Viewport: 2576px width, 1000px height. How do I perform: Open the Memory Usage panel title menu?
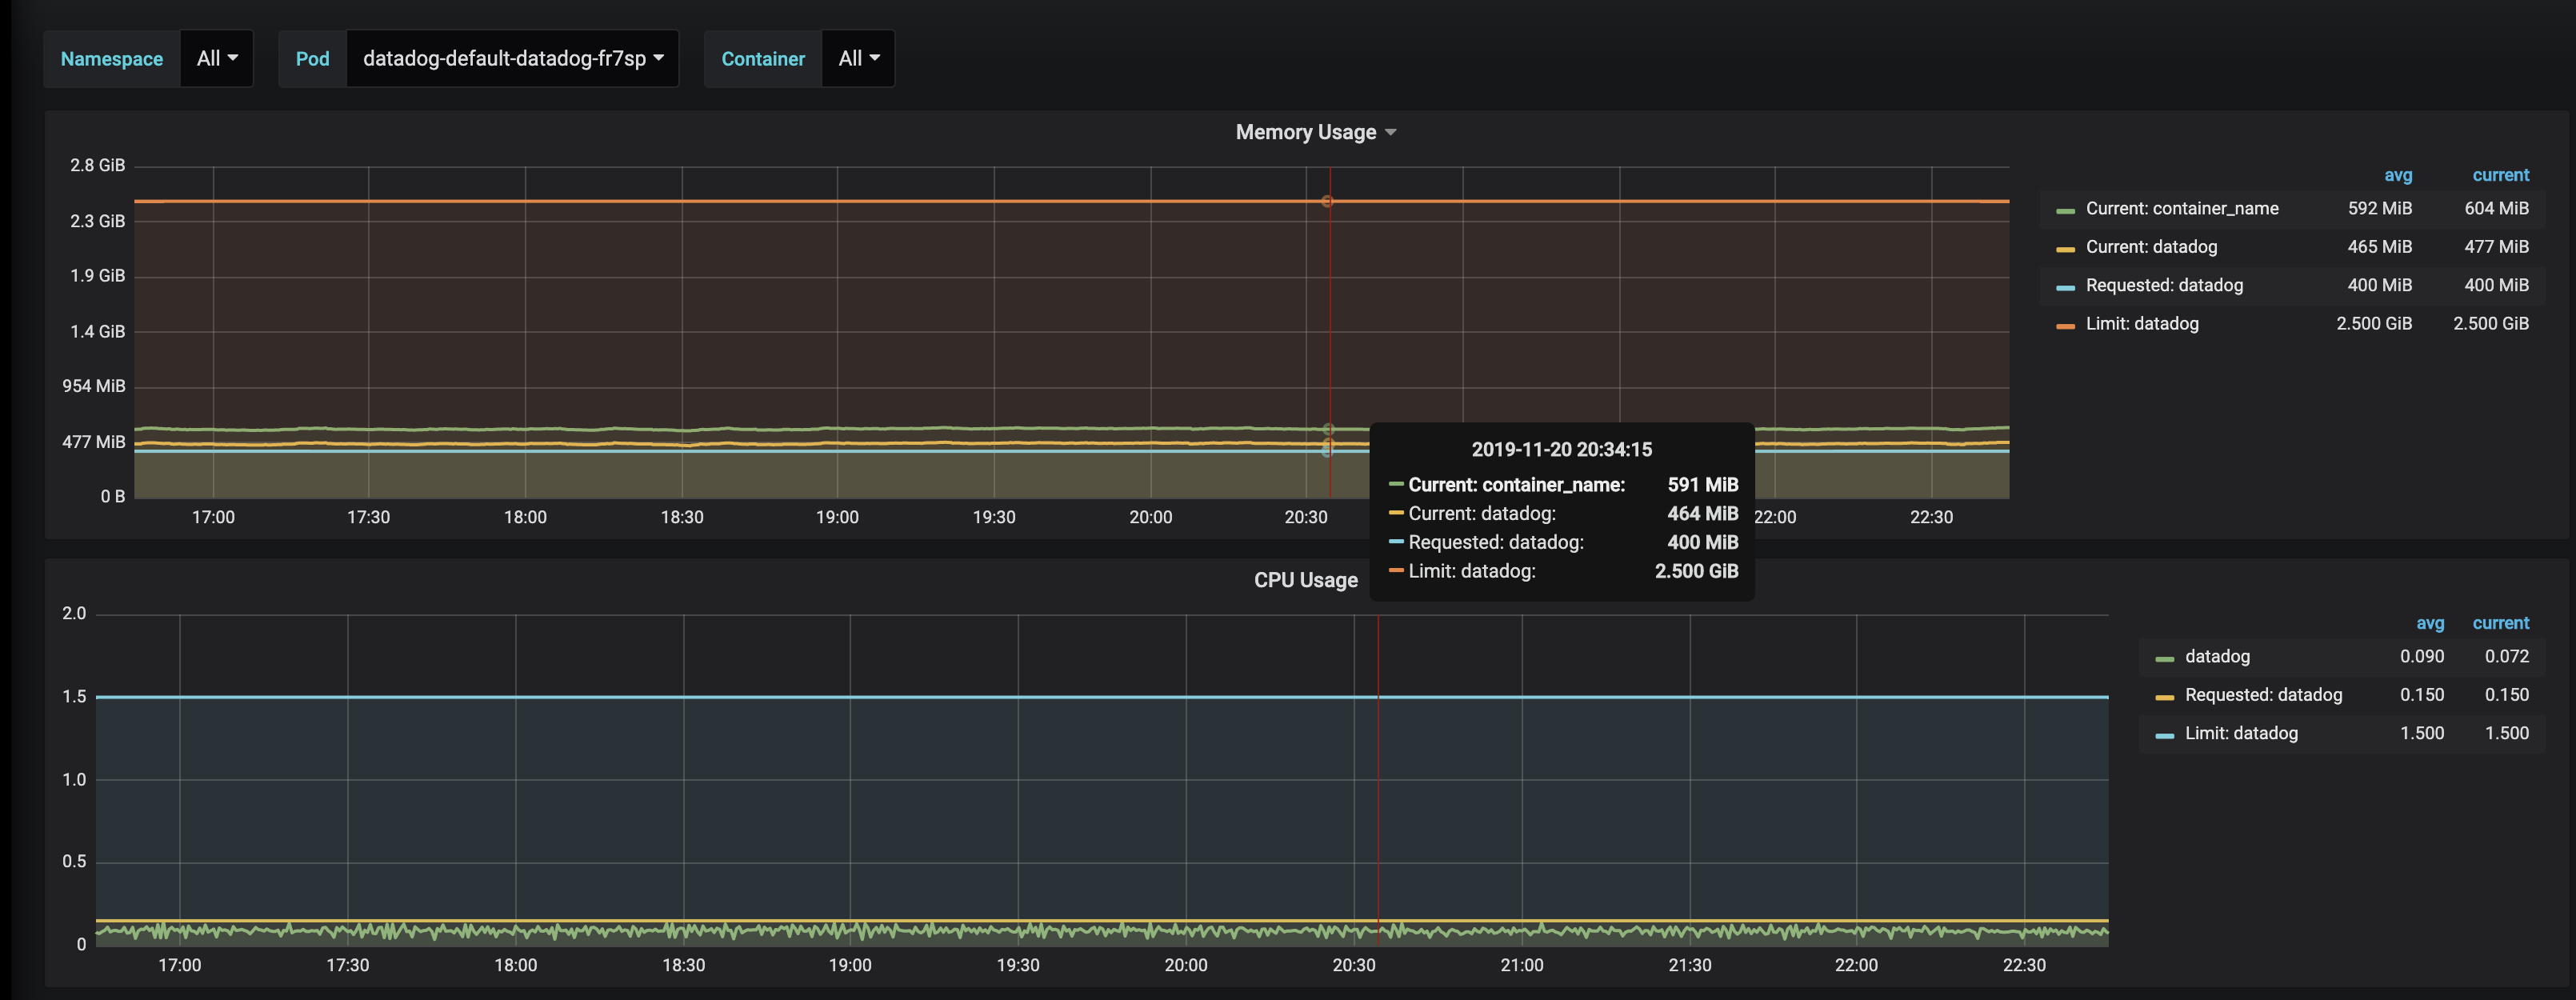click(x=1314, y=132)
